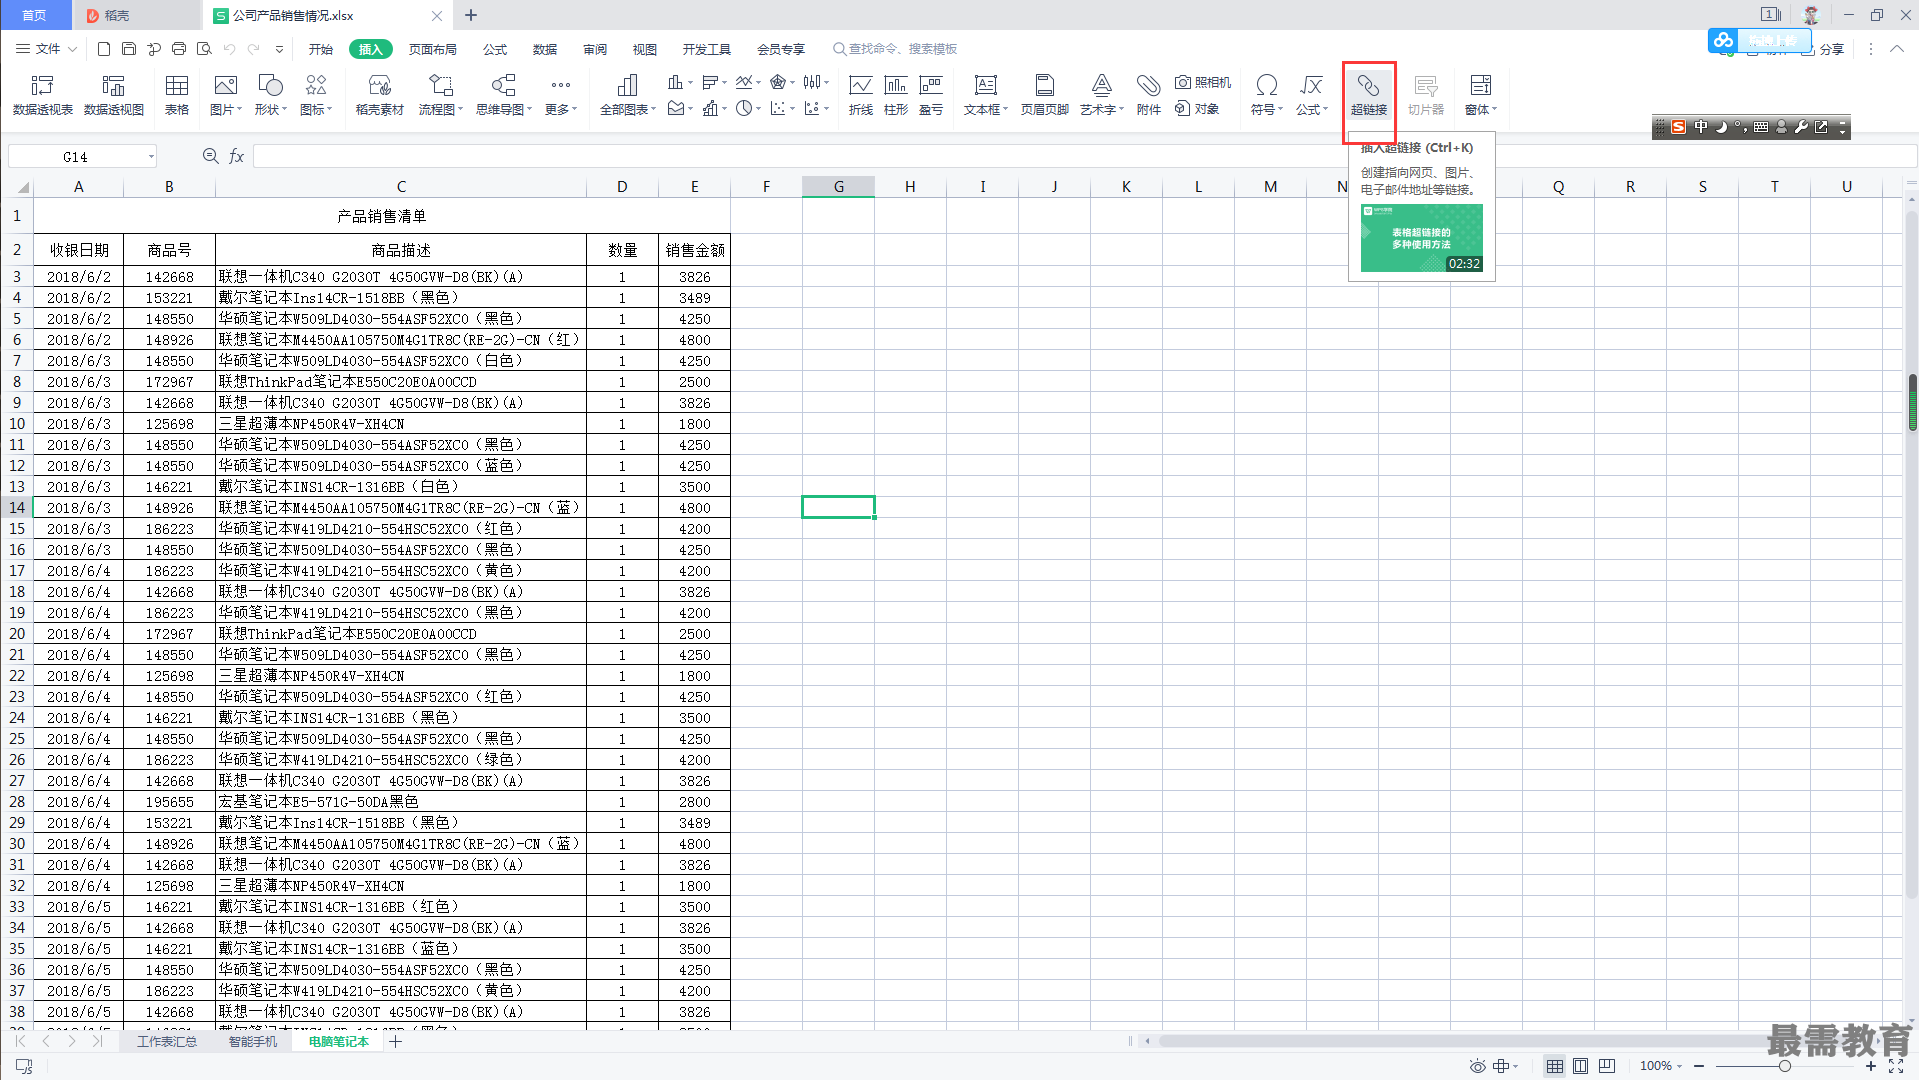Insert a line sparkline (折线)

pyautogui.click(x=861, y=95)
